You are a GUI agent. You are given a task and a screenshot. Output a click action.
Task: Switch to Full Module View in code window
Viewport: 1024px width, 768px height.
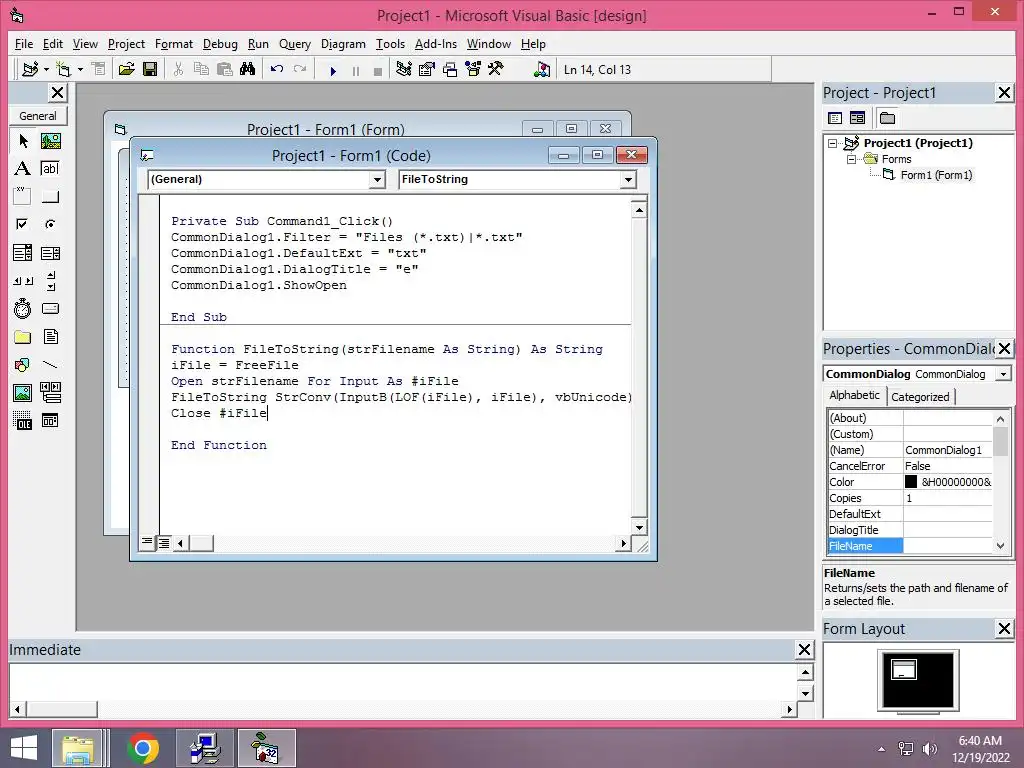coord(163,542)
